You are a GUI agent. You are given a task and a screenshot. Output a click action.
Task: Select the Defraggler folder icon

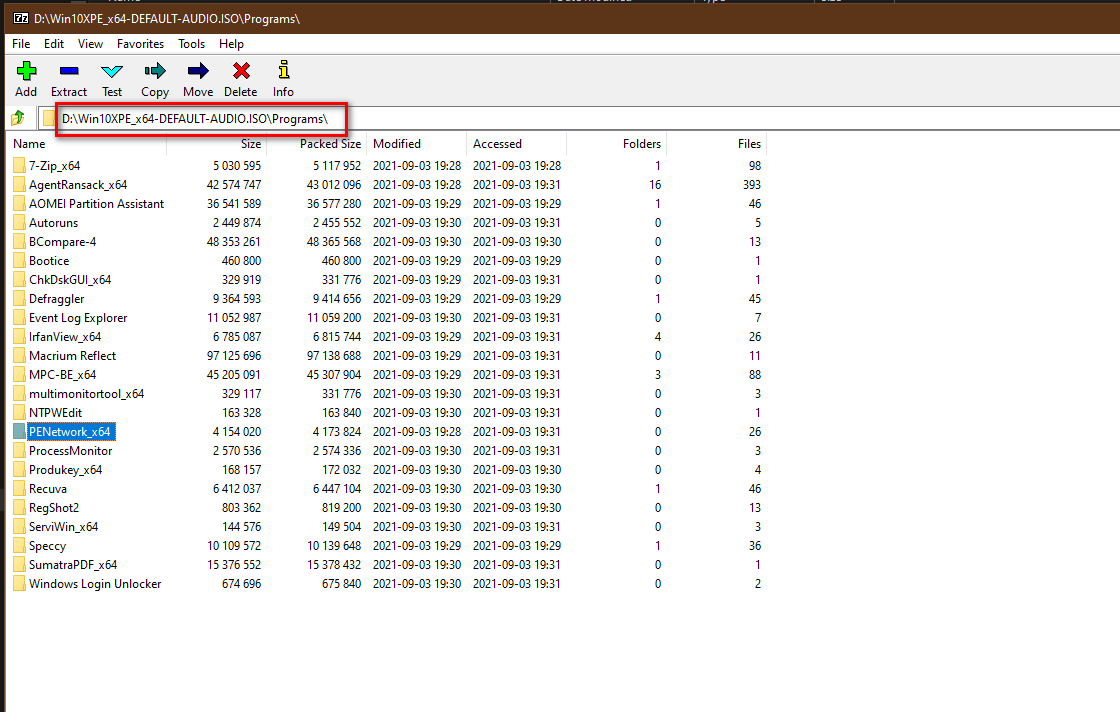coord(19,299)
